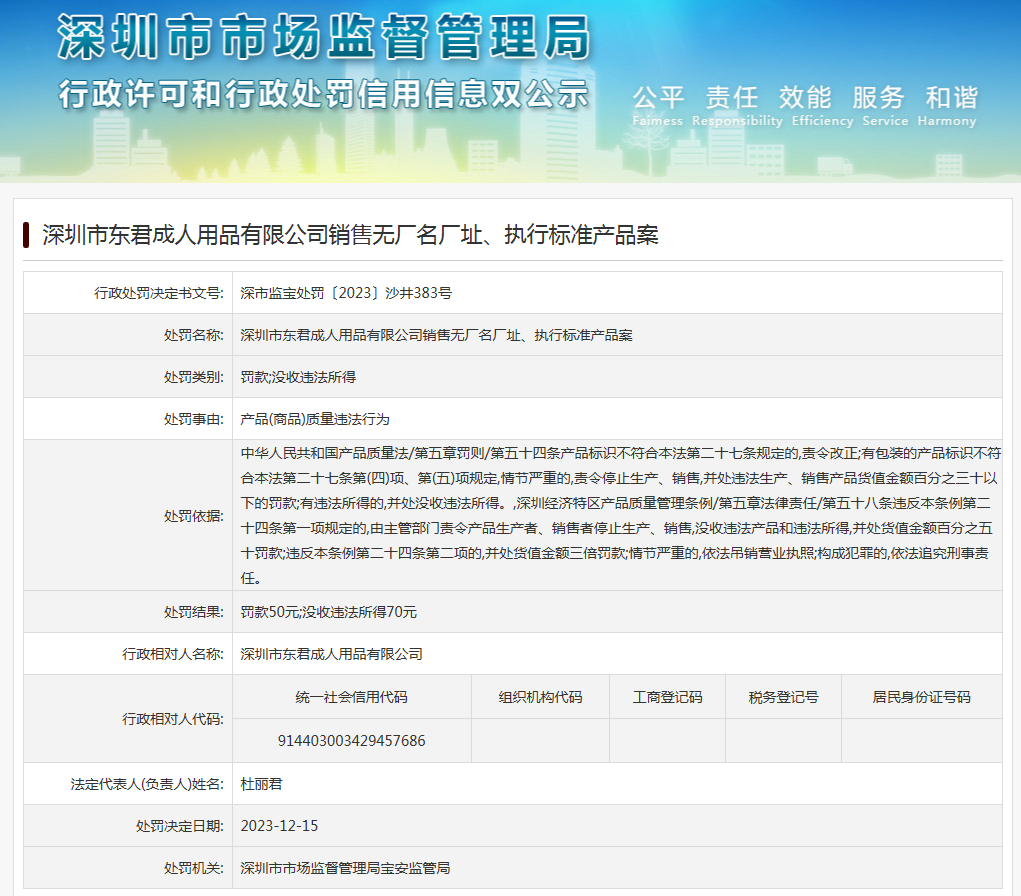Click the legal representative name 杜丽君
Viewport: 1021px width, 896px height.
click(x=261, y=784)
